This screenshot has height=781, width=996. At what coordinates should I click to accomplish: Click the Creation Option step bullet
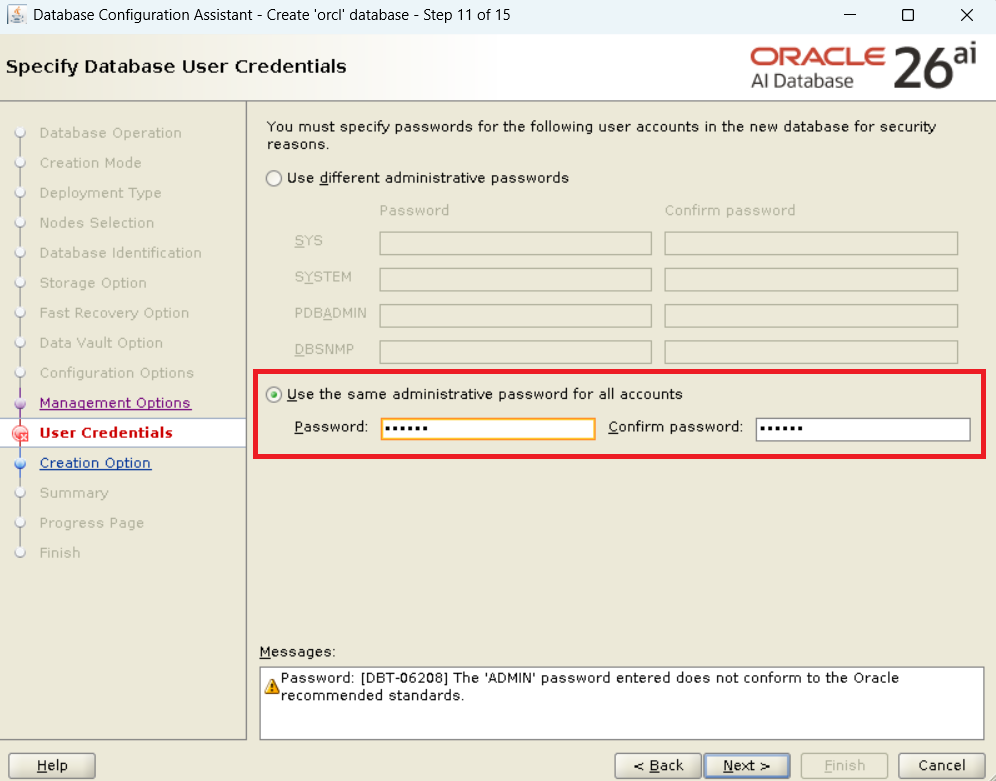coord(19,463)
